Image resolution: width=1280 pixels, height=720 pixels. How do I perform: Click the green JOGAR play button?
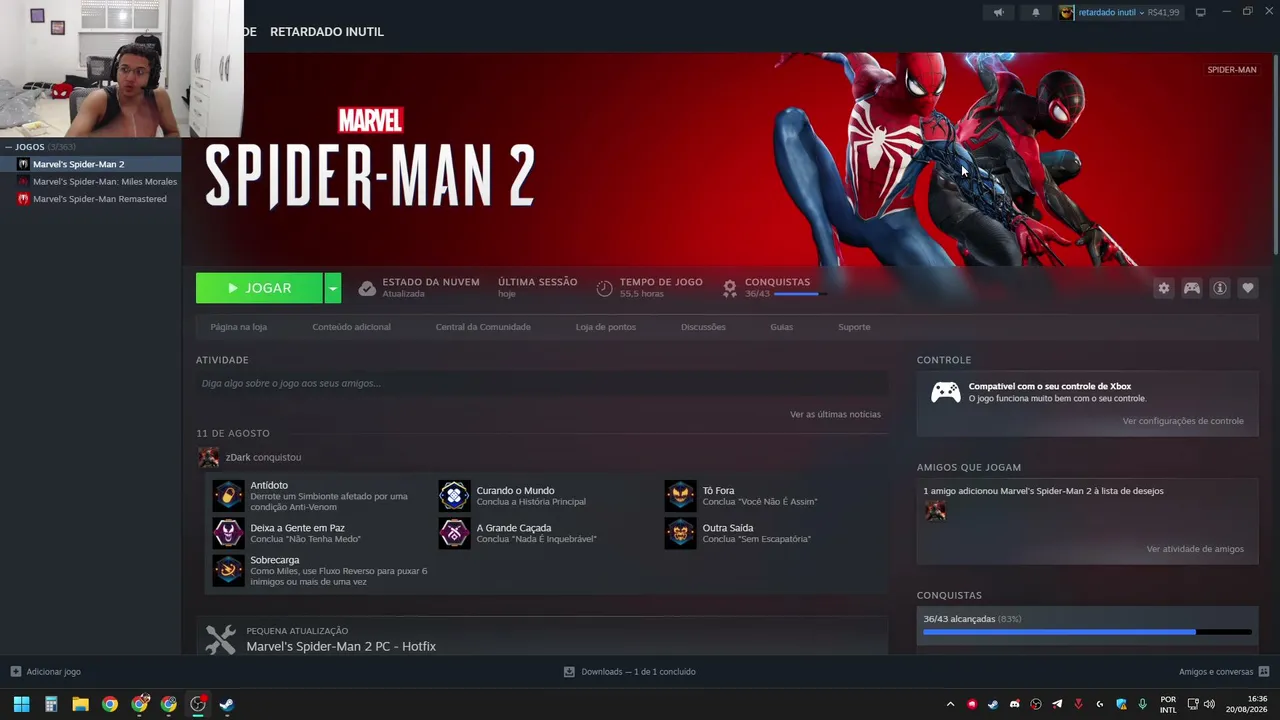259,288
